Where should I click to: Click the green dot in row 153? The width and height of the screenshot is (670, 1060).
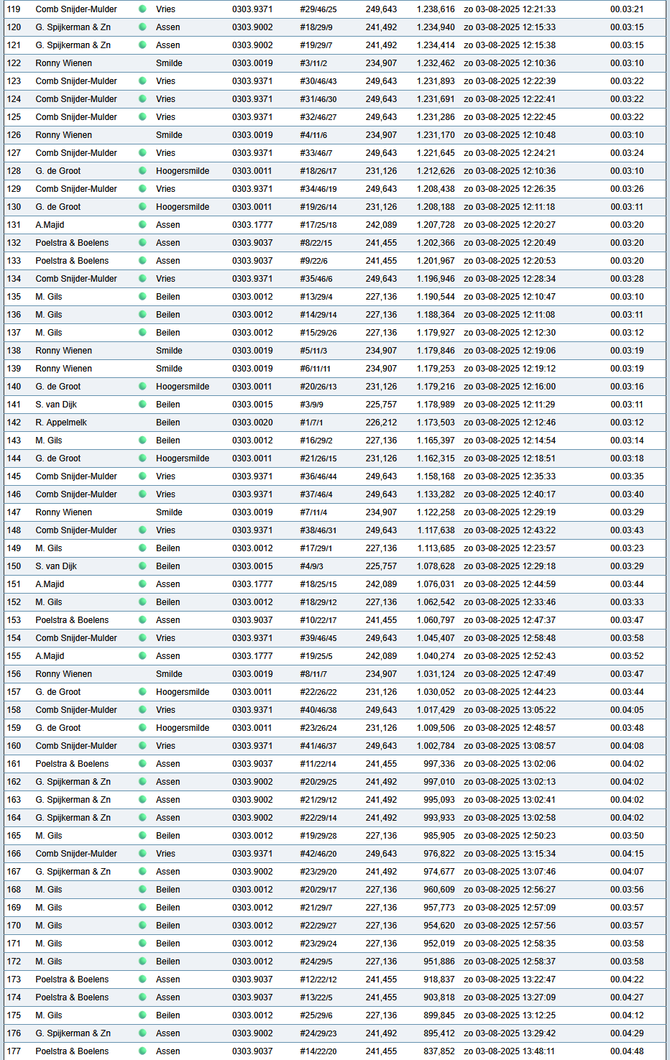pos(142,620)
